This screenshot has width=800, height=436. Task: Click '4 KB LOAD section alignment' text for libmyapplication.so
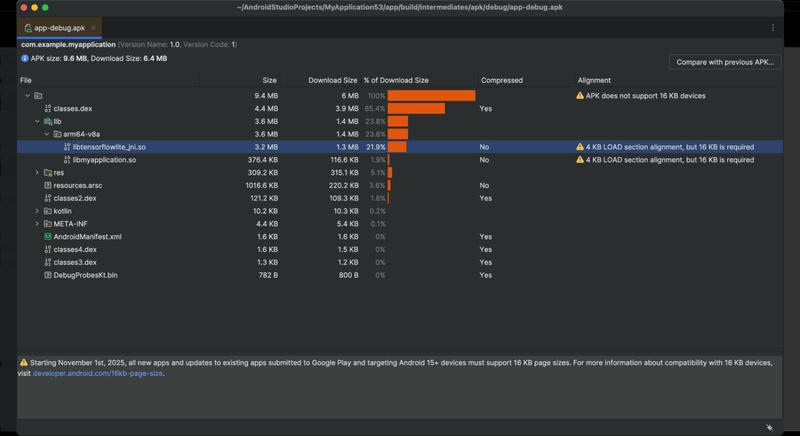(x=669, y=160)
